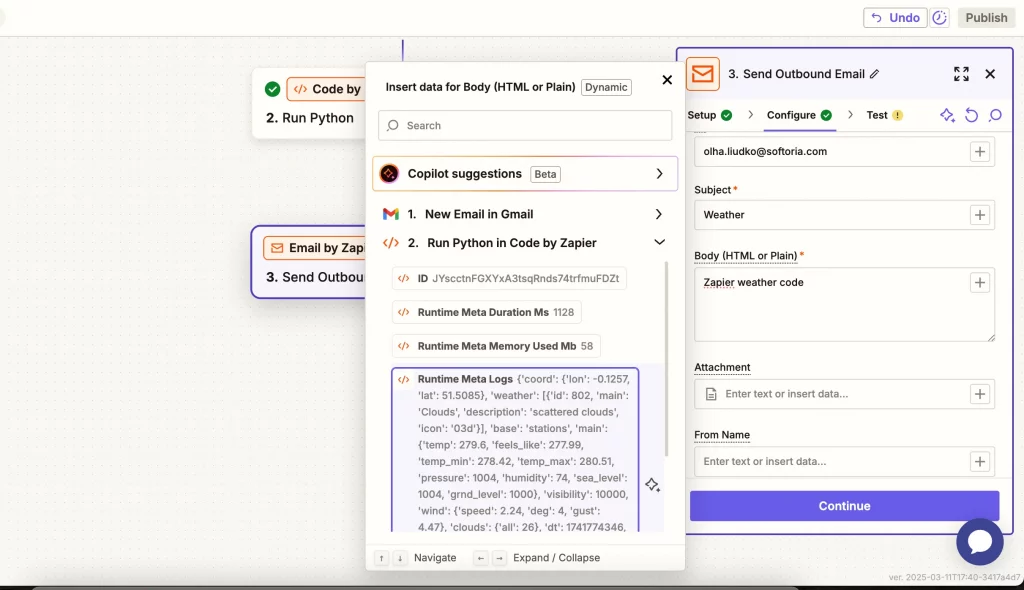This screenshot has height=590, width=1024.
Task: Collapse 2. Run Python in Code by Zapier
Action: point(524,243)
